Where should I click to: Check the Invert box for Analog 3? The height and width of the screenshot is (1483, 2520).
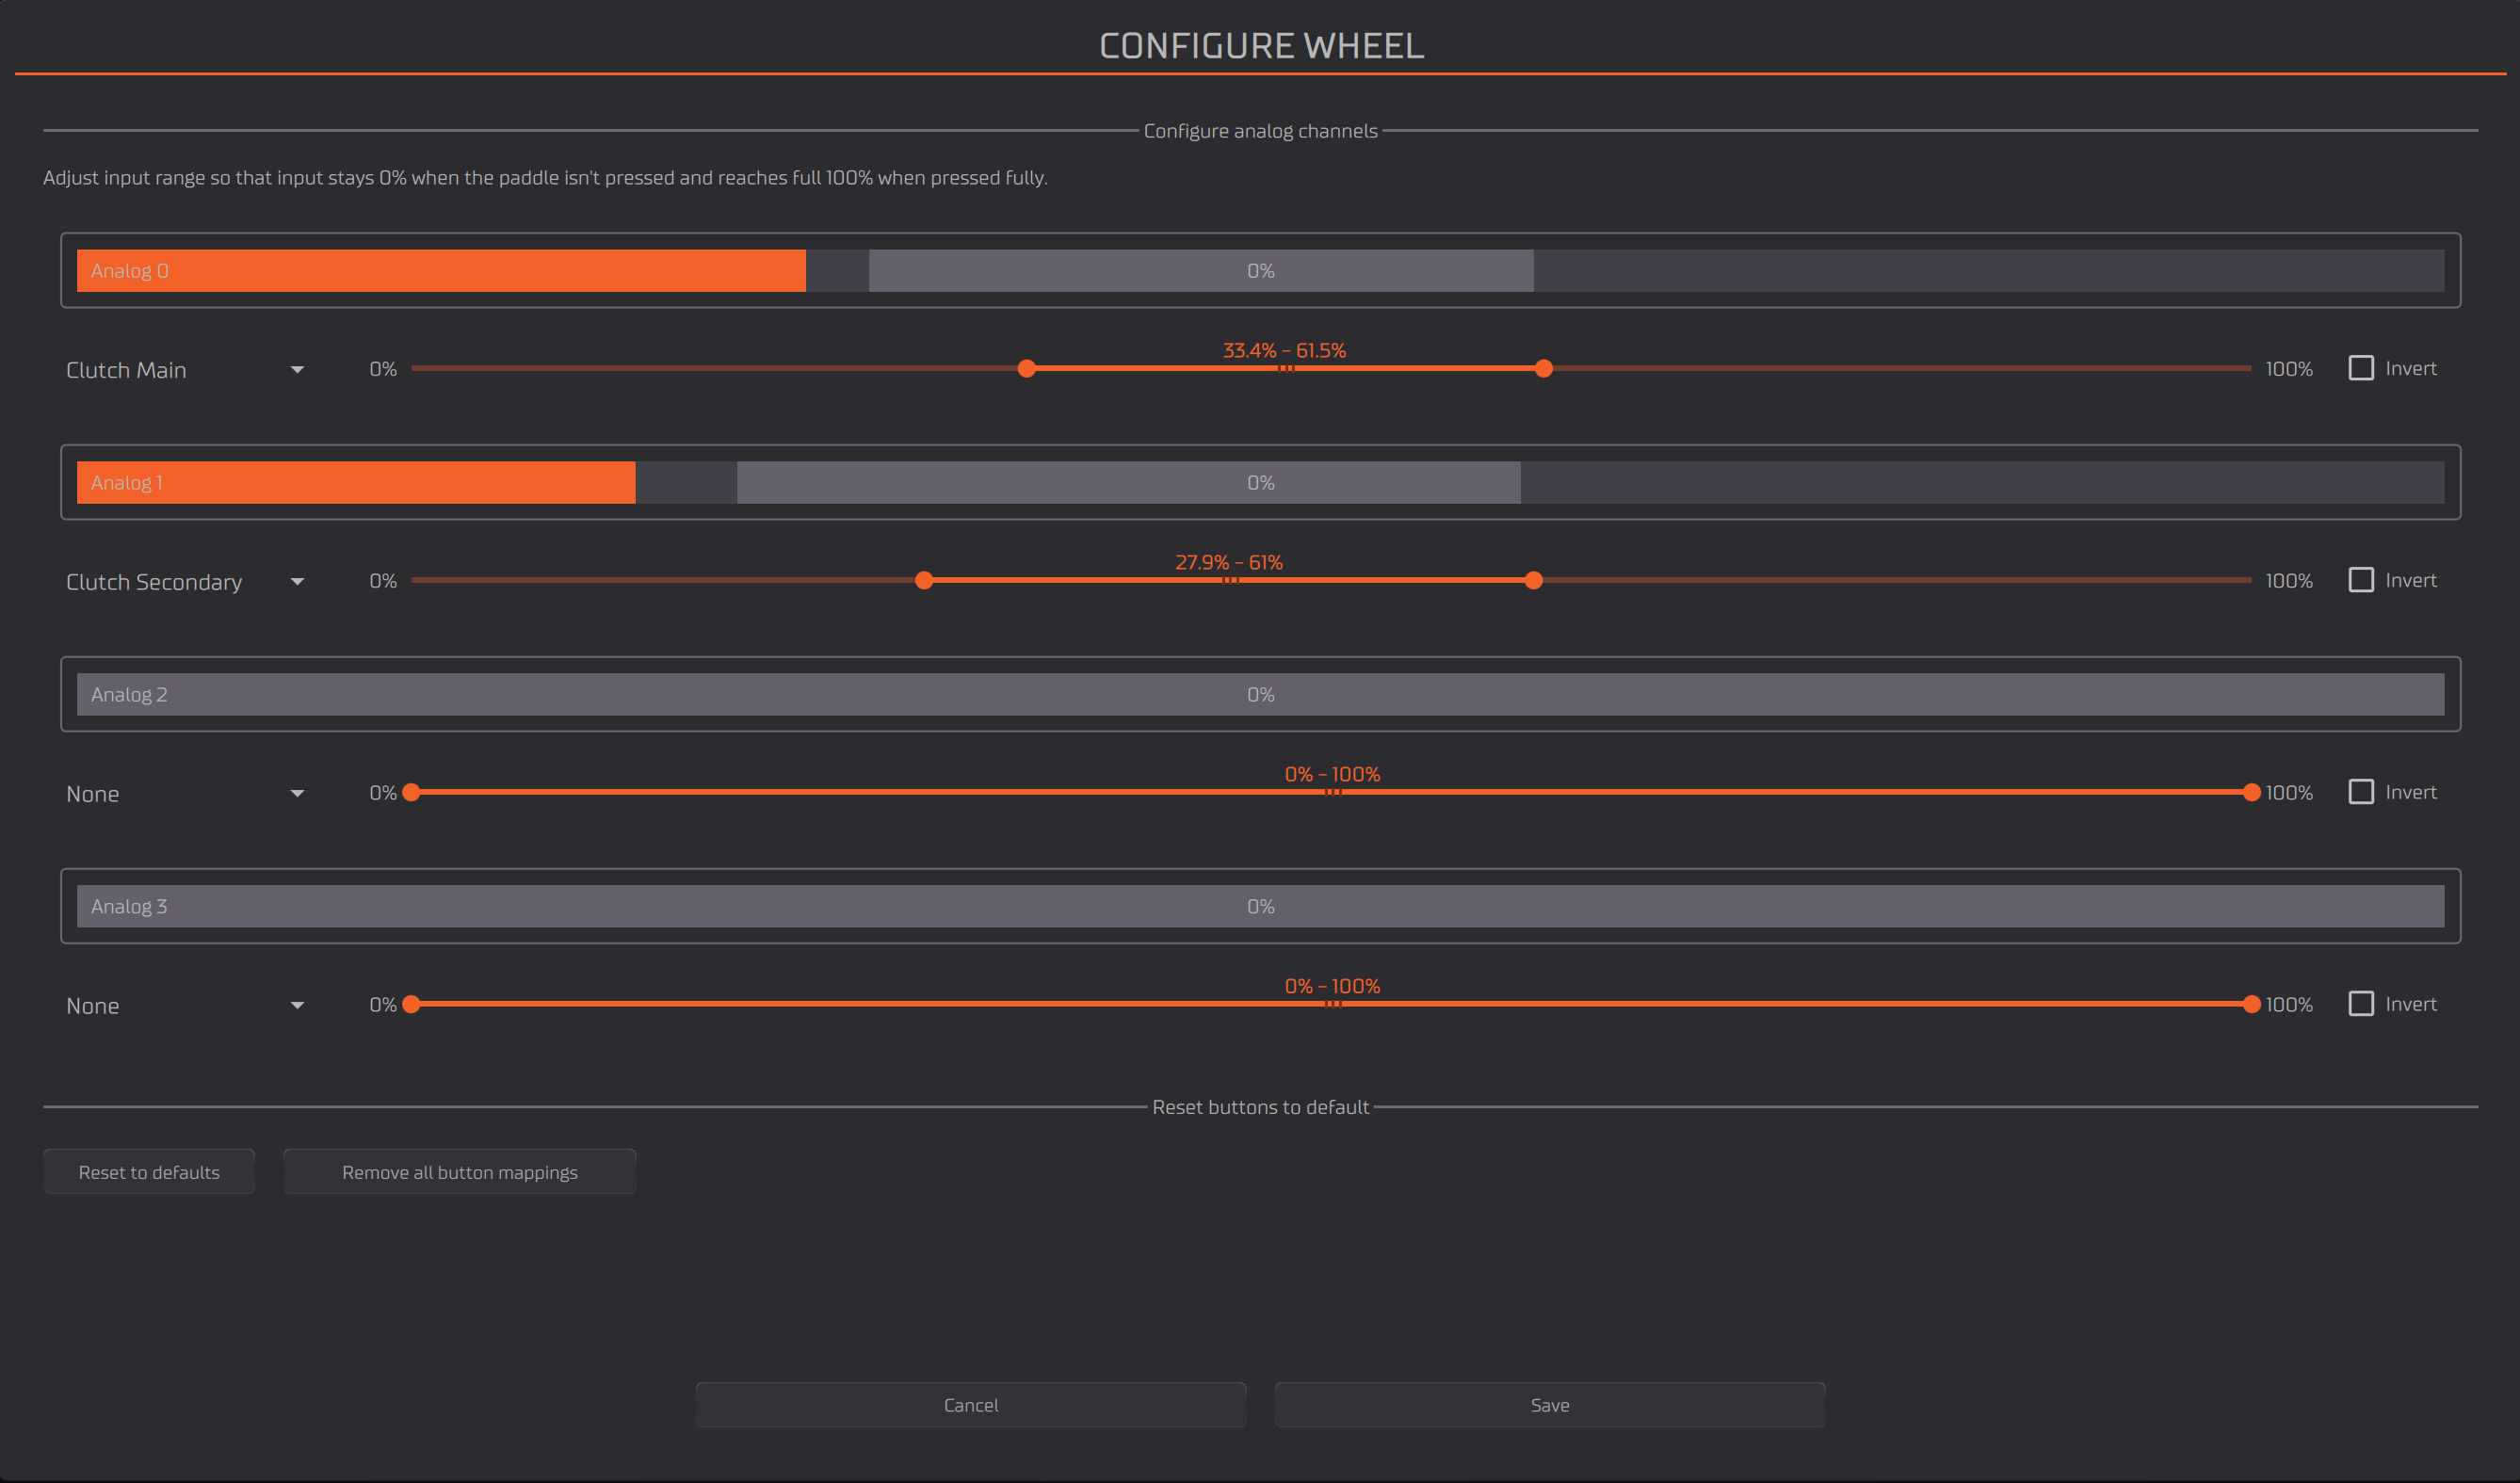pos(2360,1004)
